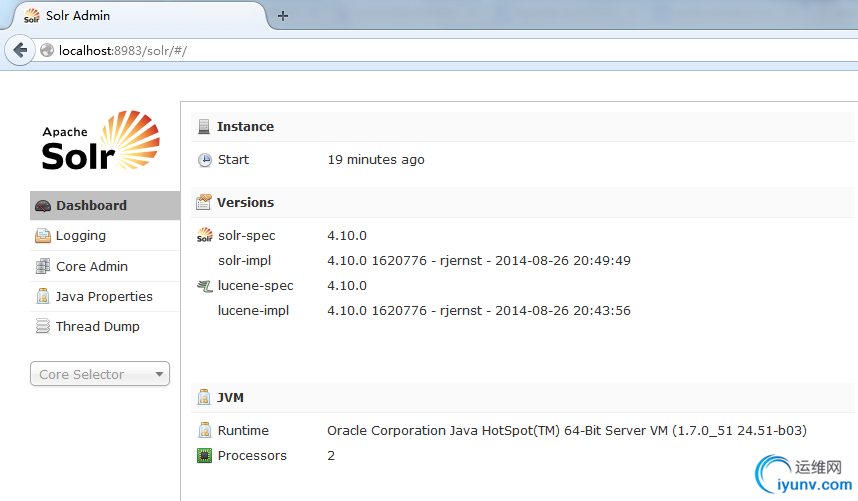Viewport: 858px width, 501px height.
Task: Click the Thread Dump icon
Action: (43, 326)
